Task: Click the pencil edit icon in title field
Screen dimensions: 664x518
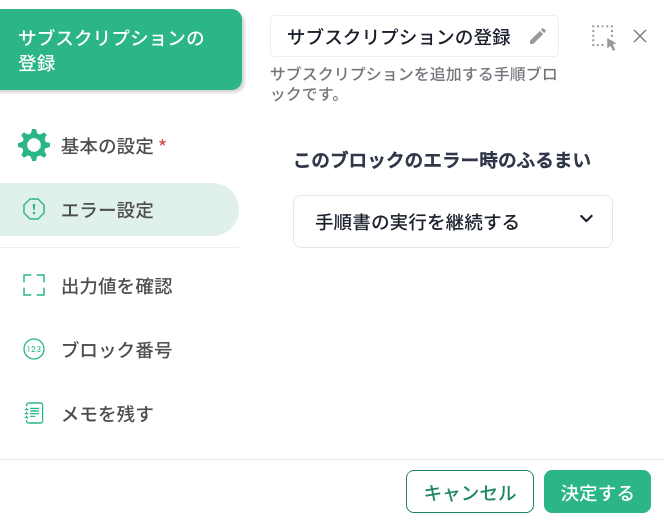Action: (x=538, y=36)
